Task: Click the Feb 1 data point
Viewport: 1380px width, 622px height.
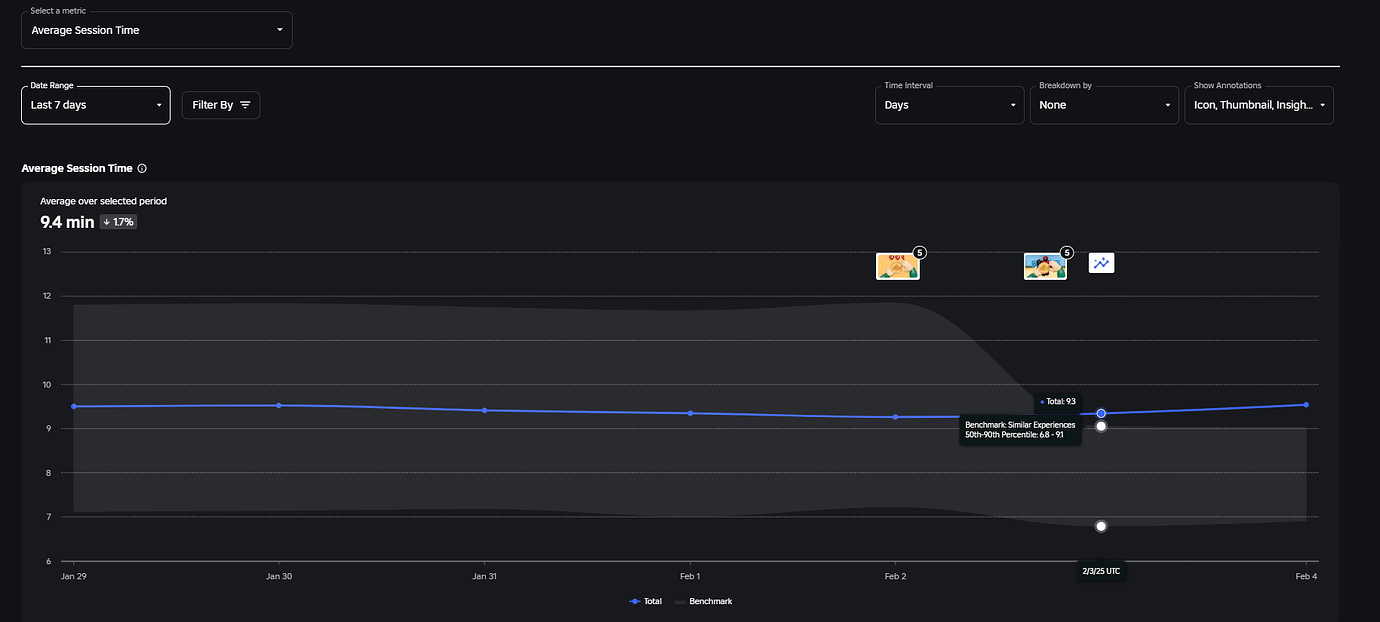Action: pyautogui.click(x=690, y=413)
